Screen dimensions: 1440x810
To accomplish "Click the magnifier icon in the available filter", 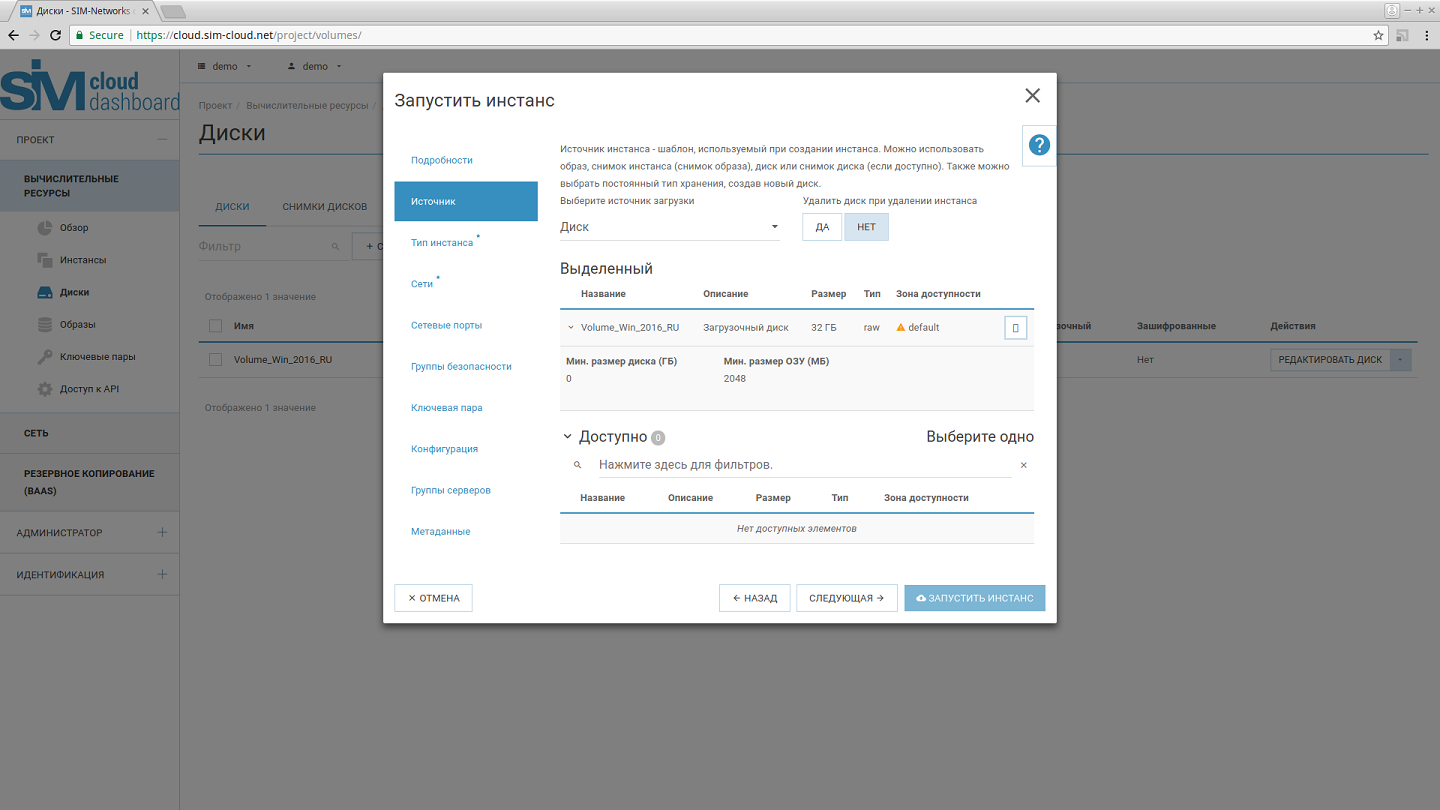I will coord(577,466).
